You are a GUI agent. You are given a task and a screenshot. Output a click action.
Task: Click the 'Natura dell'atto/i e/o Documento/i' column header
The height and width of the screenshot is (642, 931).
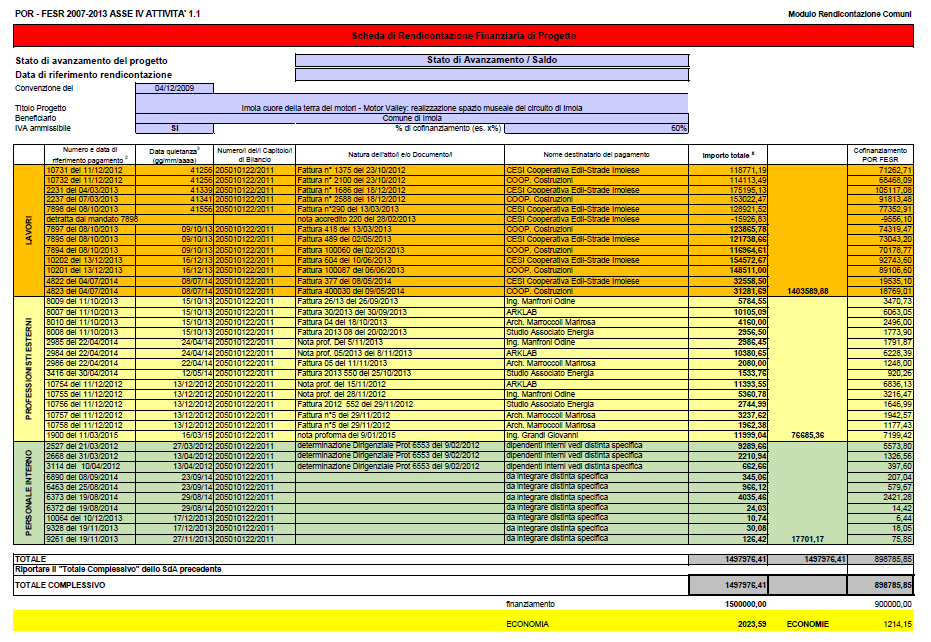[400, 154]
